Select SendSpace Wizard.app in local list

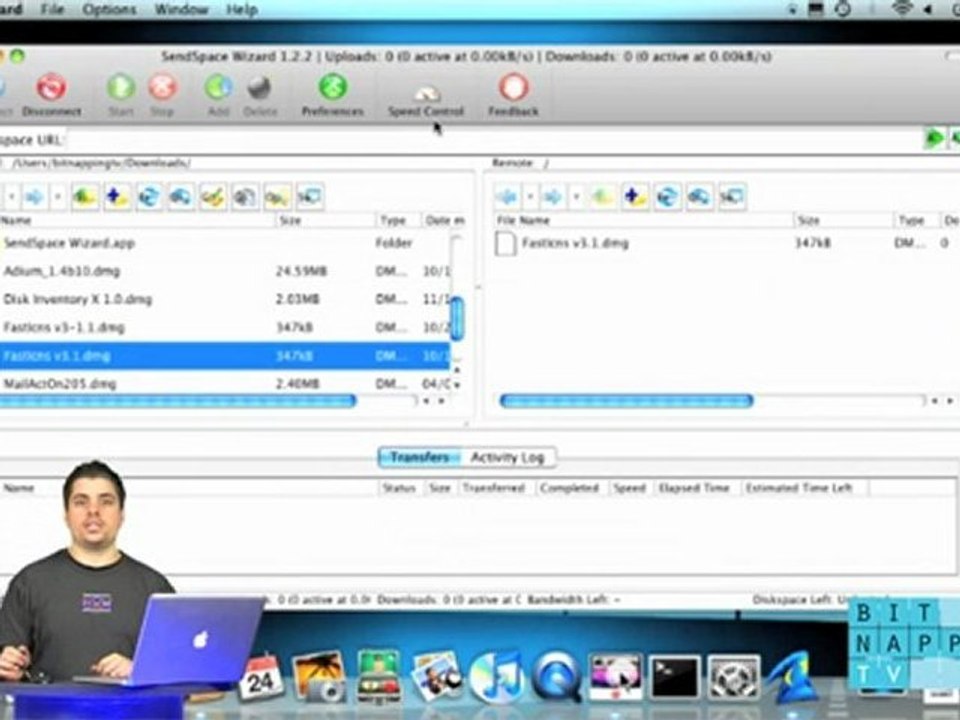pyautogui.click(x=225, y=243)
